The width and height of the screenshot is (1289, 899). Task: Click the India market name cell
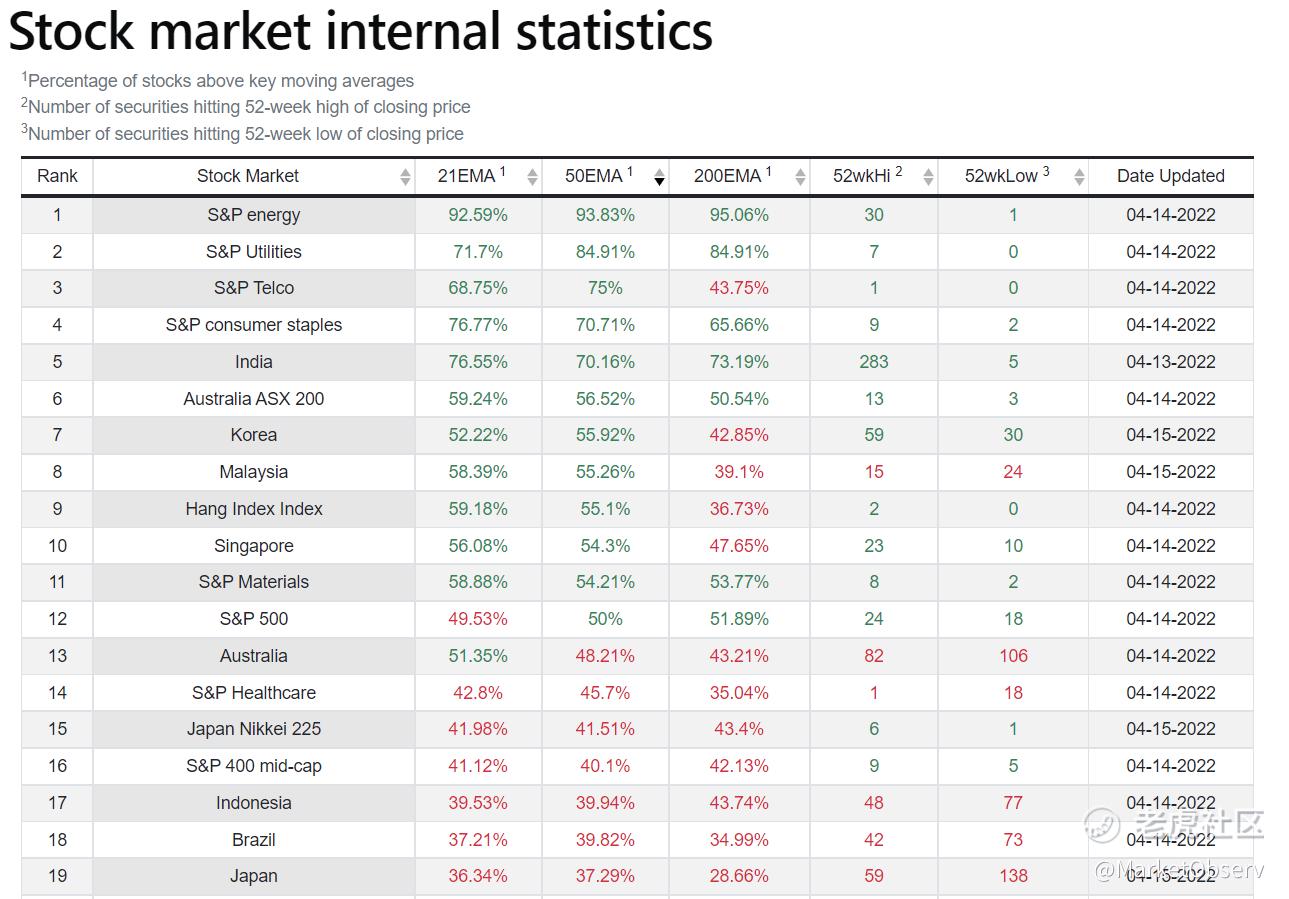coord(254,362)
